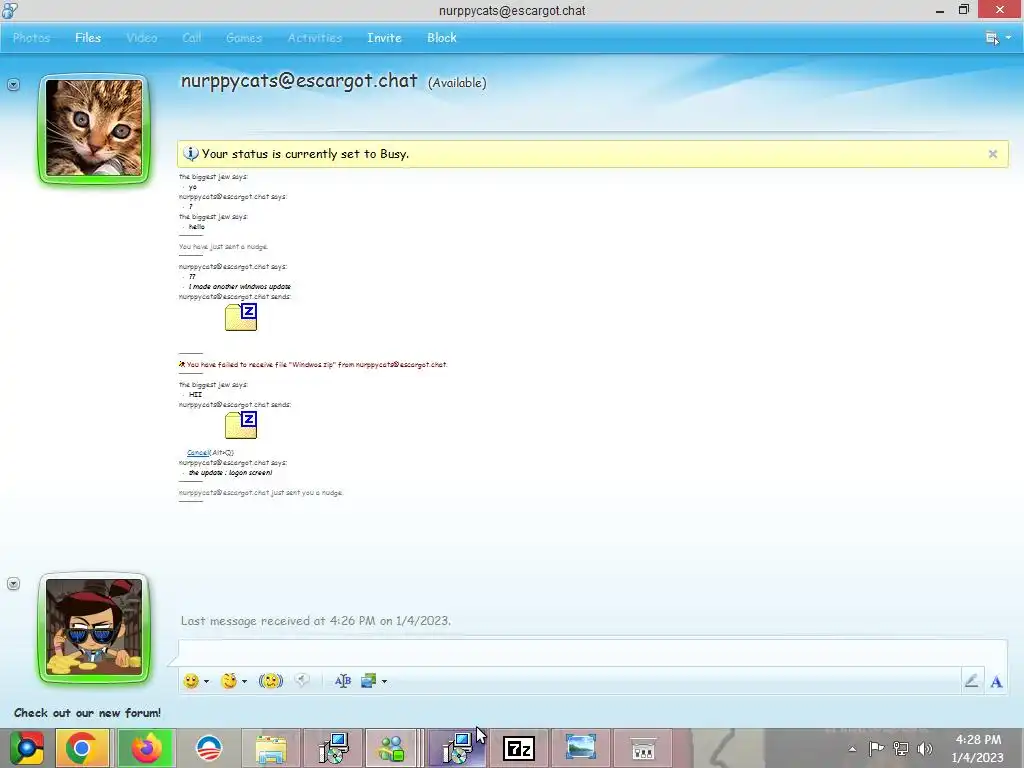Open the first received zip file icon
This screenshot has width=1024, height=768.
tap(241, 317)
